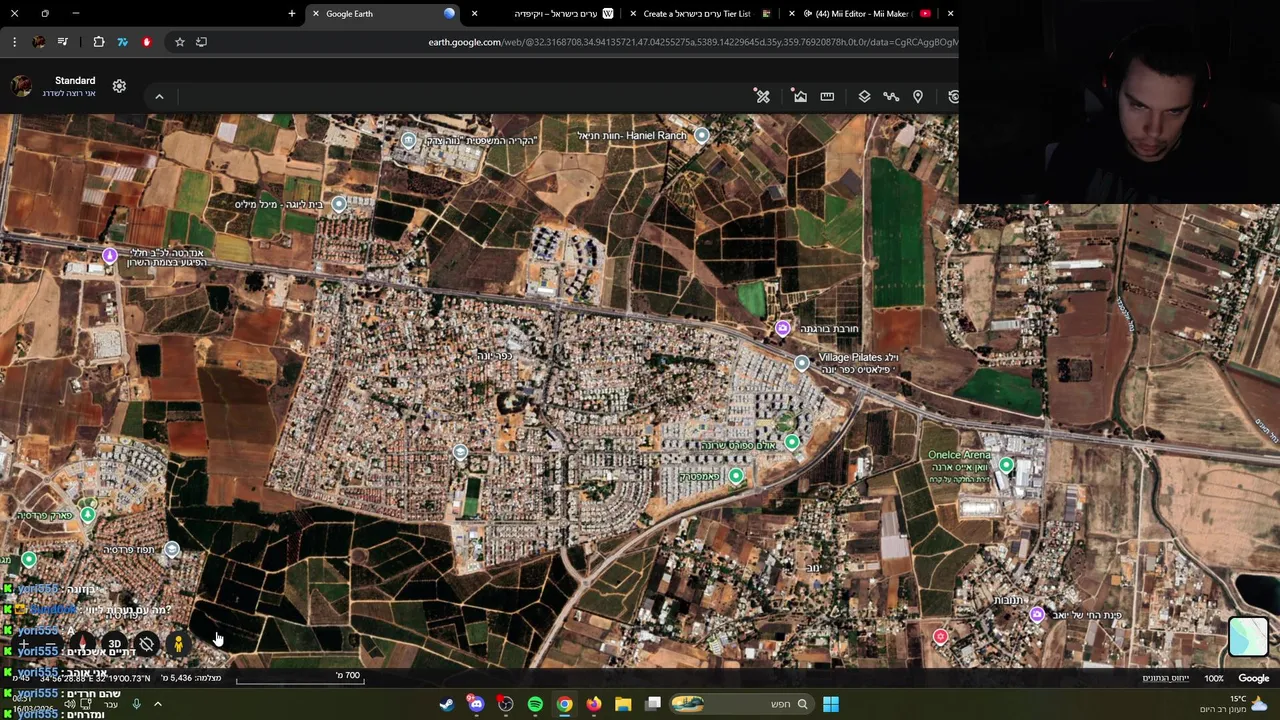Select the add placemark pin tool

(x=918, y=96)
